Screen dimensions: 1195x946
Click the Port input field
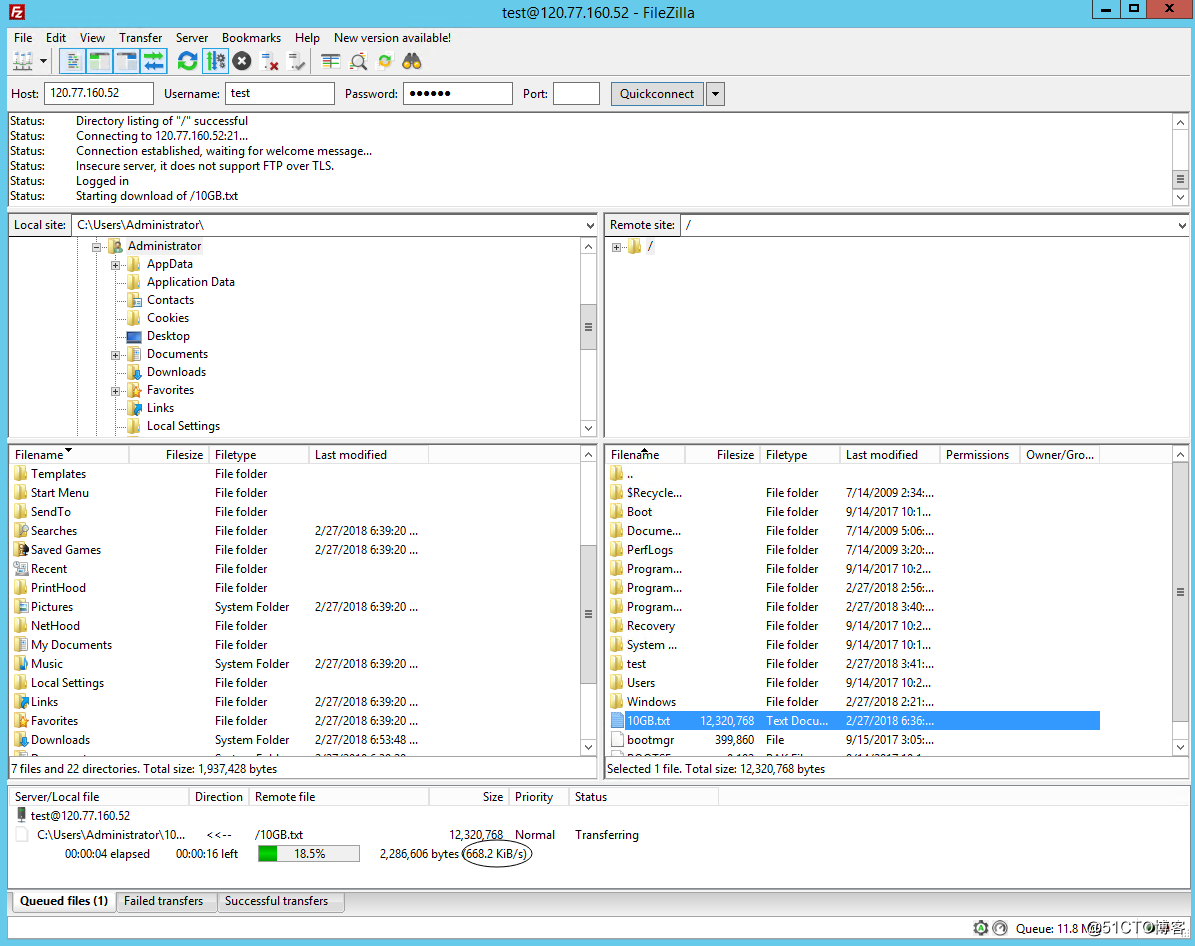point(576,93)
